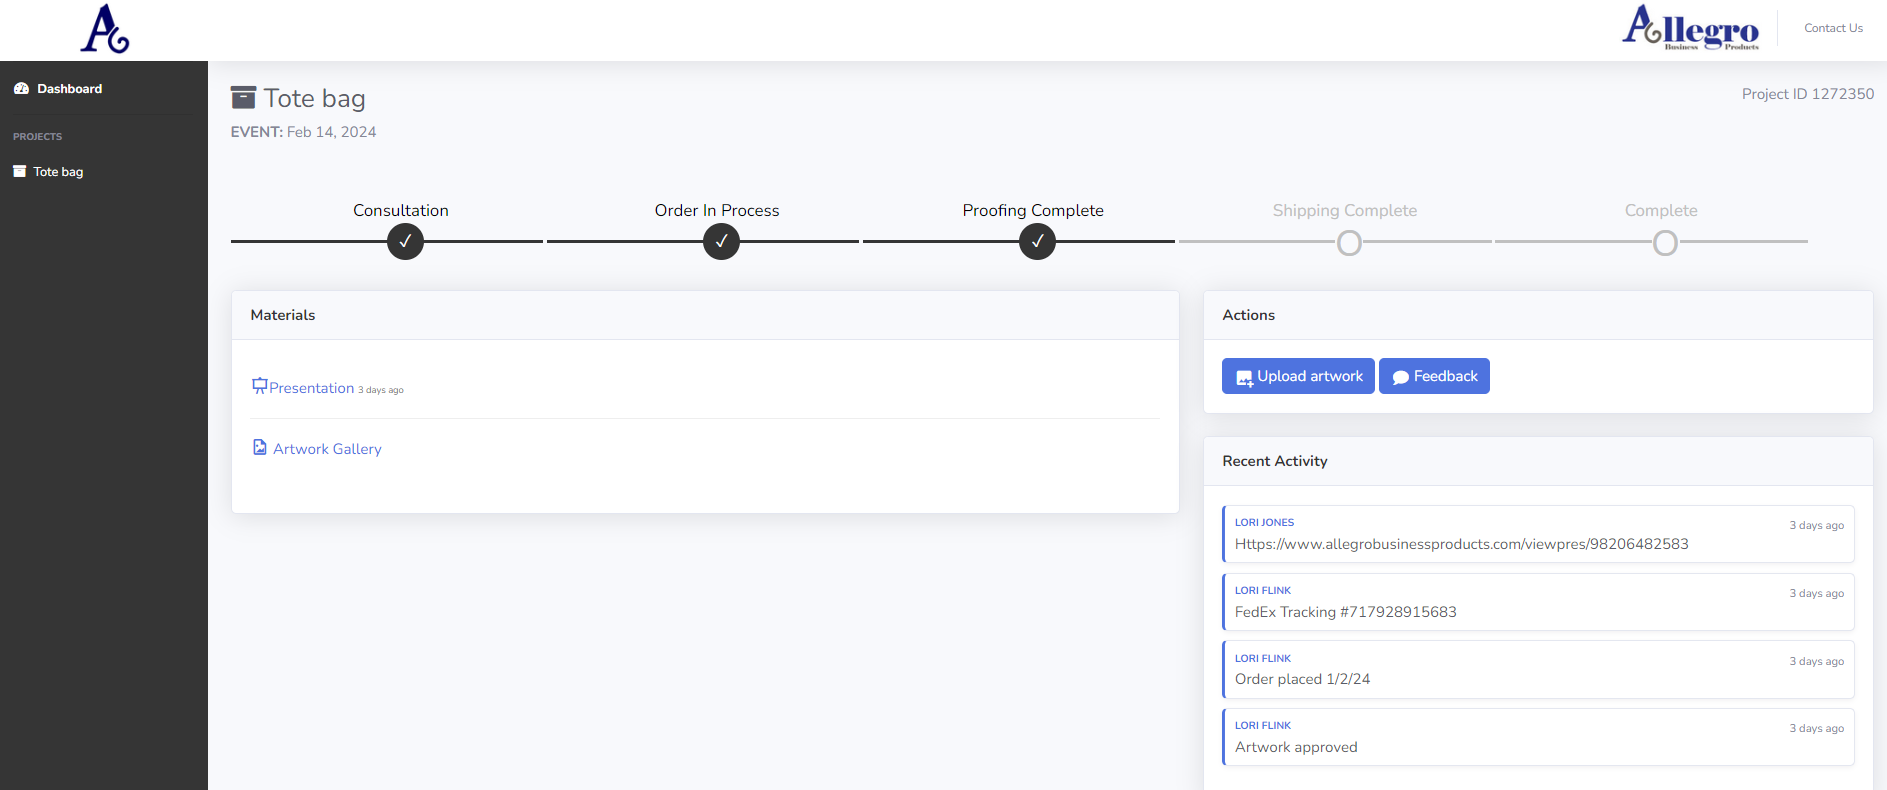Open the Presentation materials link
This screenshot has width=1887, height=790.
311,388
